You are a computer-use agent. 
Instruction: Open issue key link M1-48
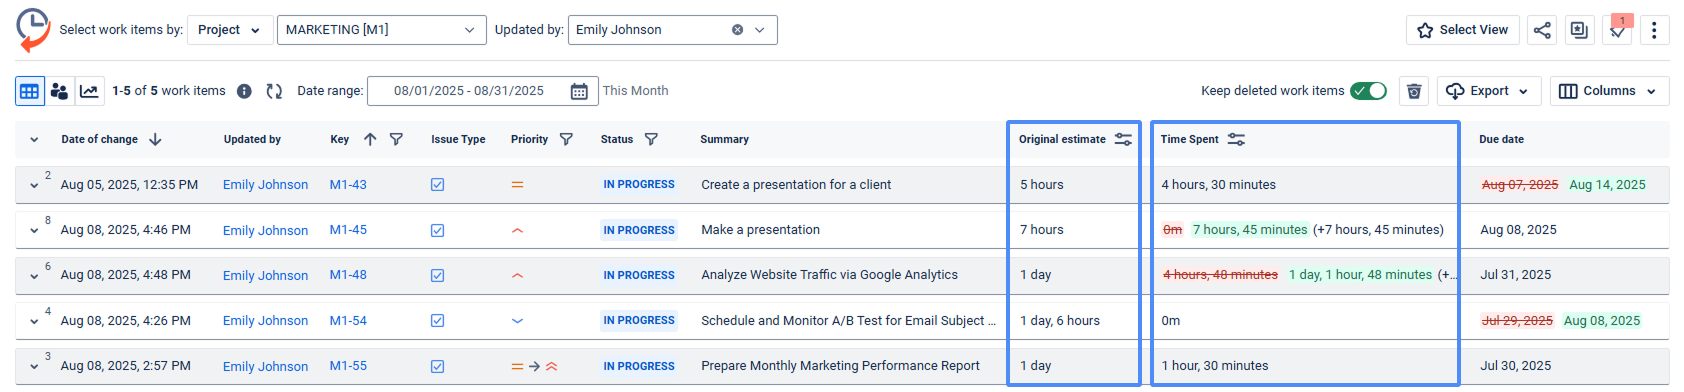(348, 275)
